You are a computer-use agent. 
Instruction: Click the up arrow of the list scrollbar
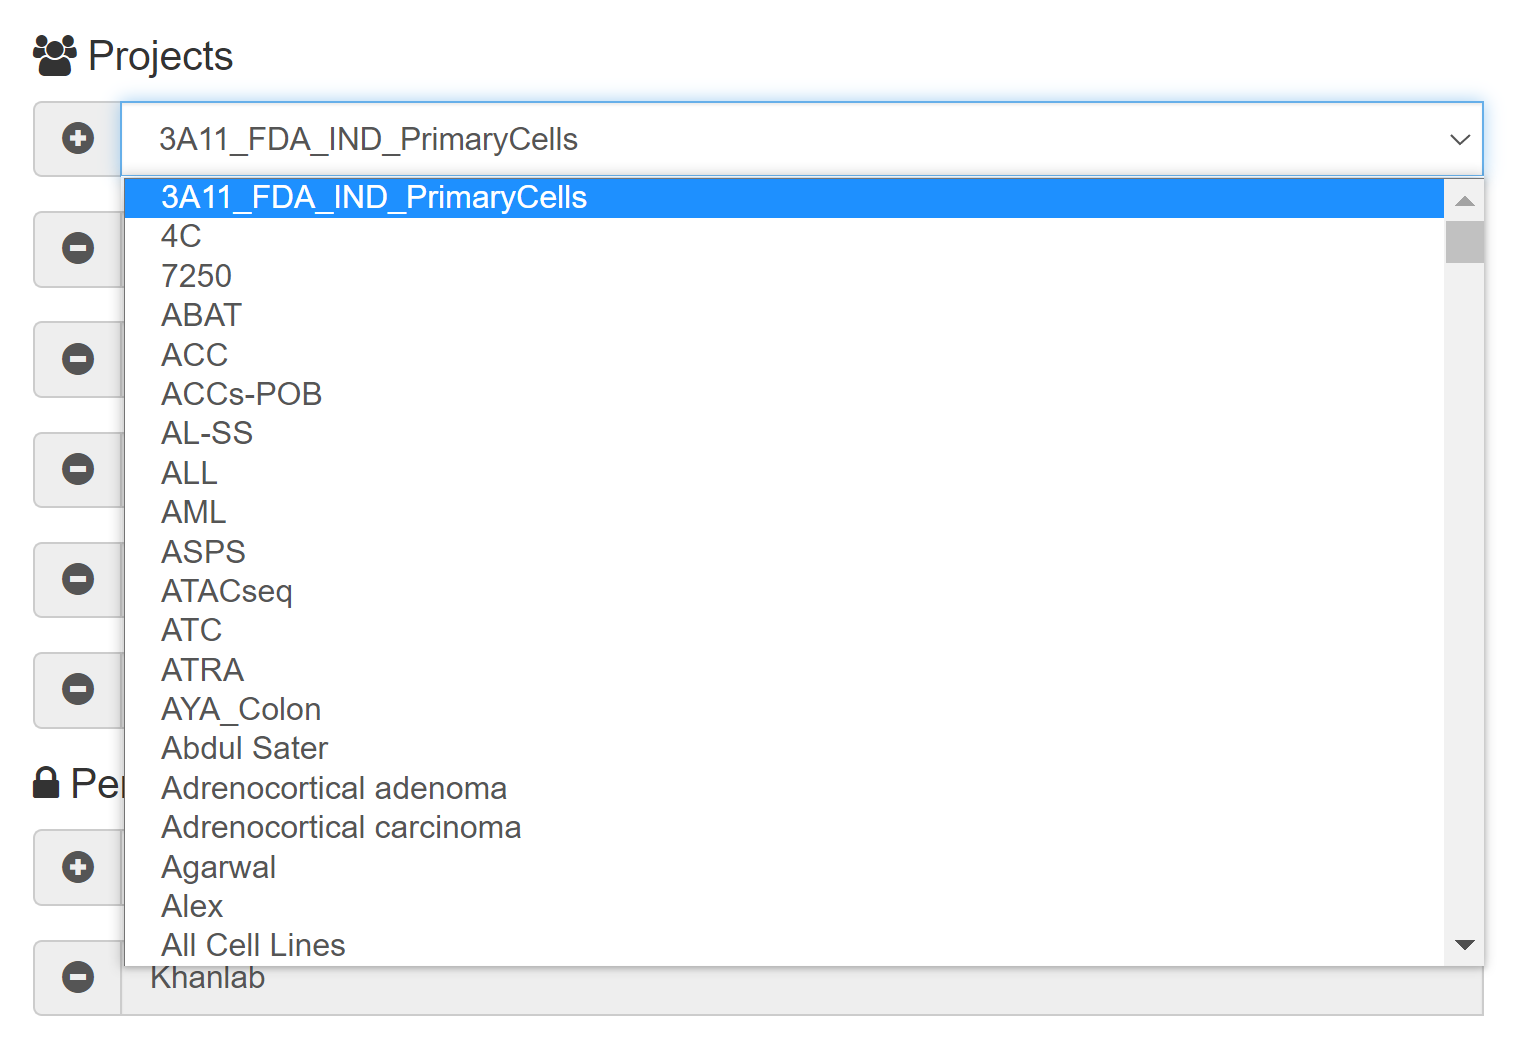click(x=1465, y=201)
